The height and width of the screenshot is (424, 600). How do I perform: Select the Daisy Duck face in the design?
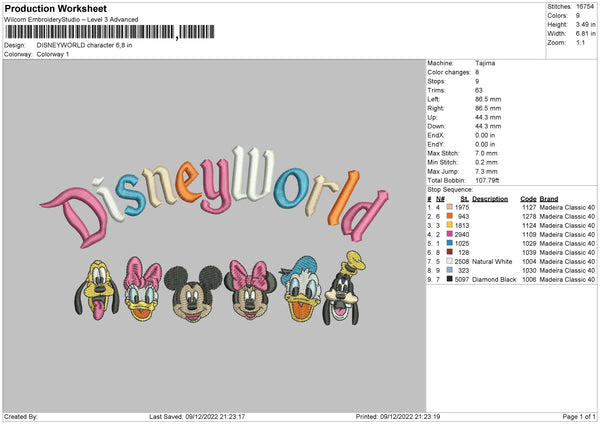142,289
